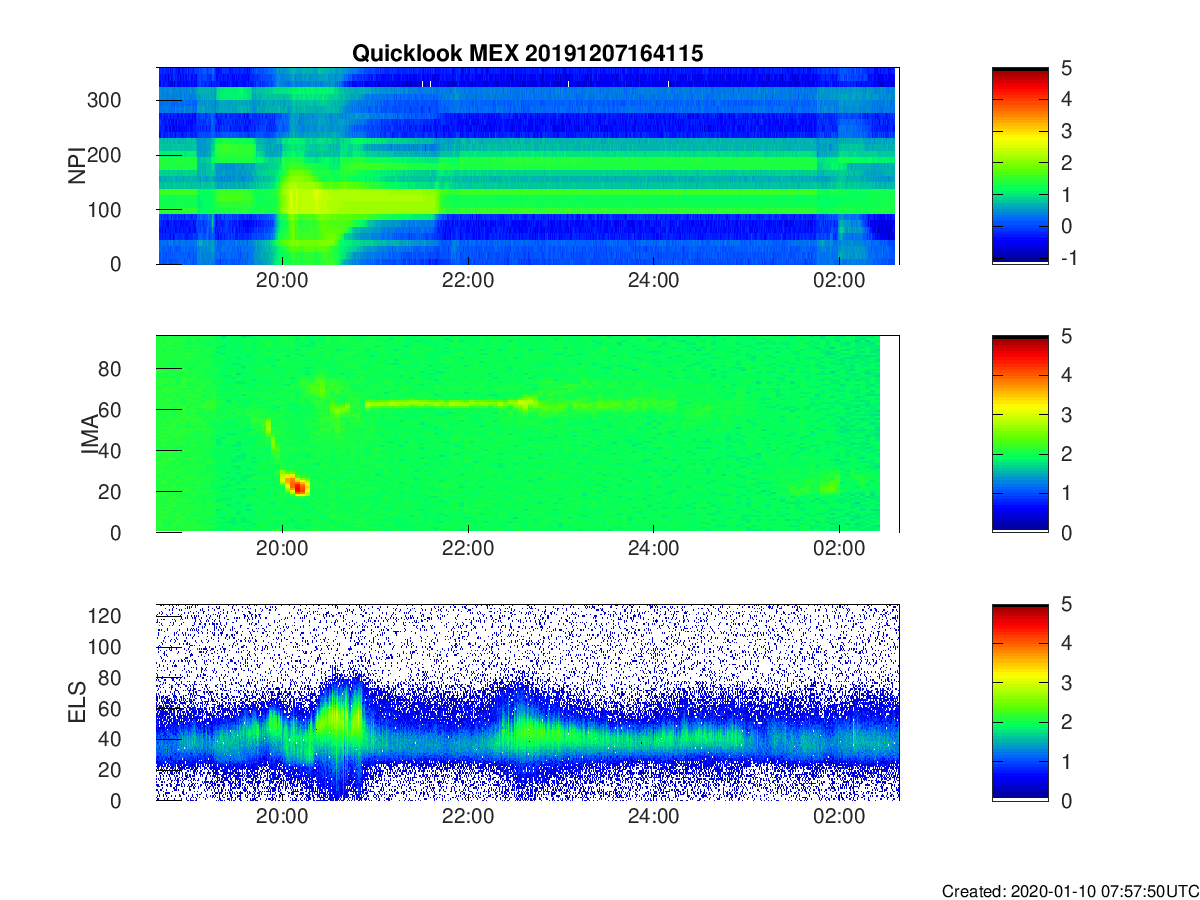Click the '3' label on ELS colorbar

(x=1066, y=683)
